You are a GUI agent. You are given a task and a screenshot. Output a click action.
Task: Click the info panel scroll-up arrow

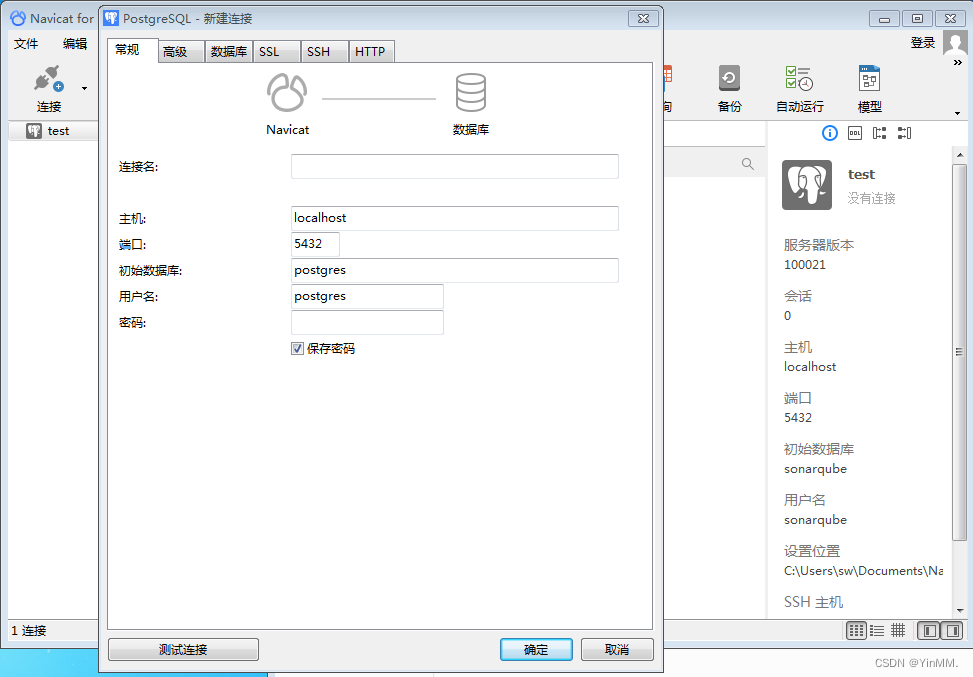click(x=960, y=155)
